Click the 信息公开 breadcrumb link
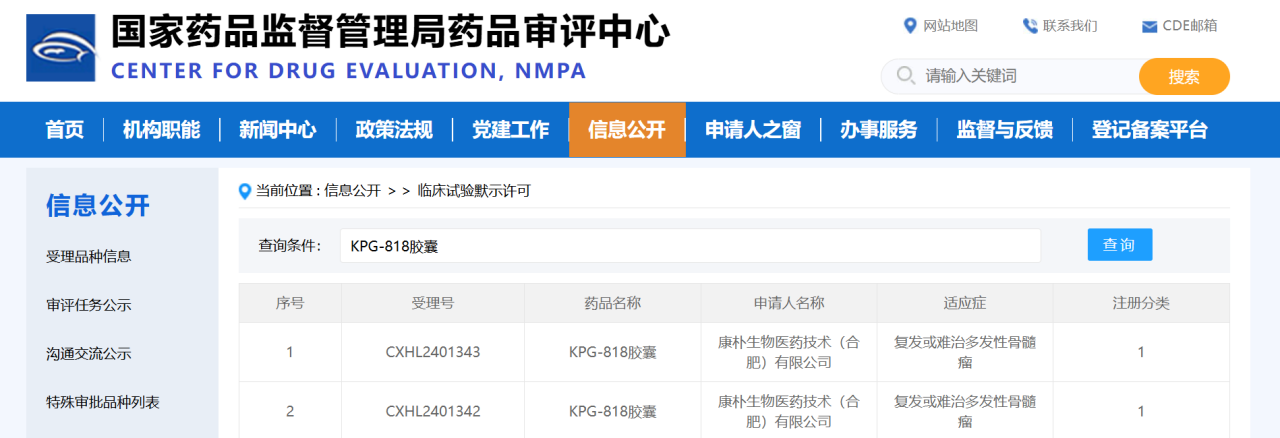The width and height of the screenshot is (1280, 438). pos(352,191)
